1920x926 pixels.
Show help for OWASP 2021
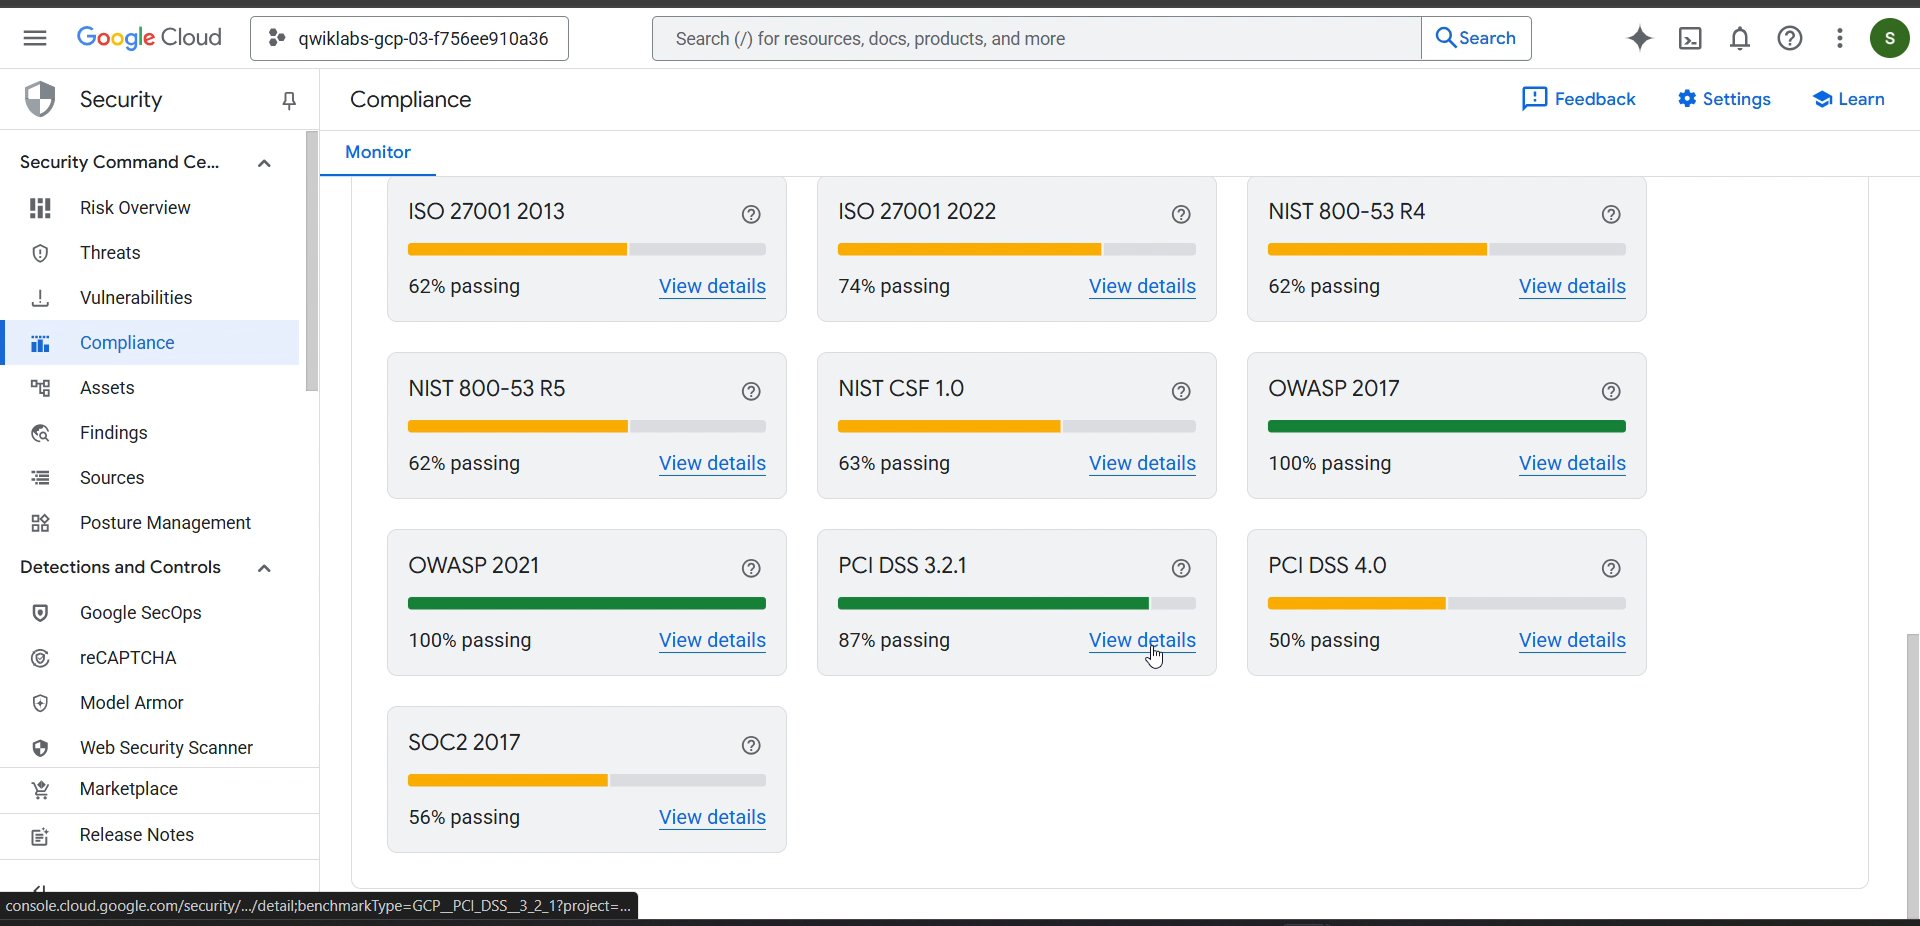[x=751, y=568]
